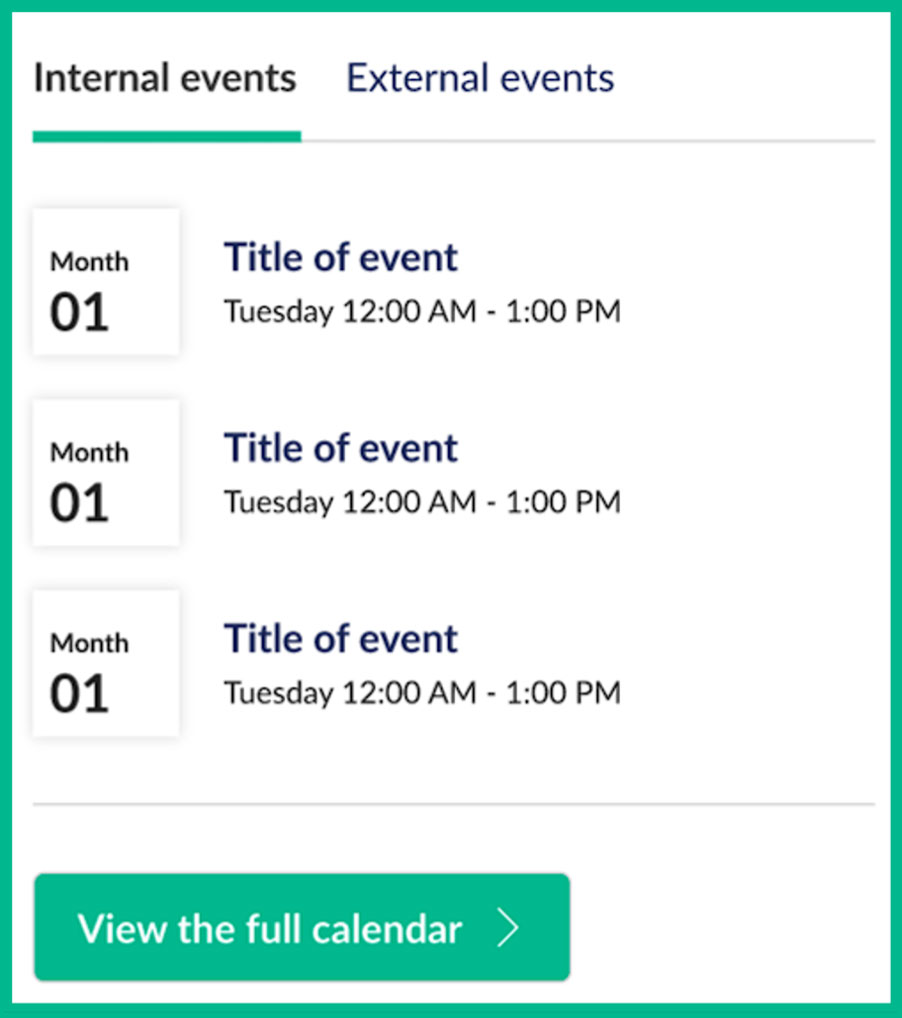902x1018 pixels.
Task: Open the third Title of event link
Action: (340, 639)
